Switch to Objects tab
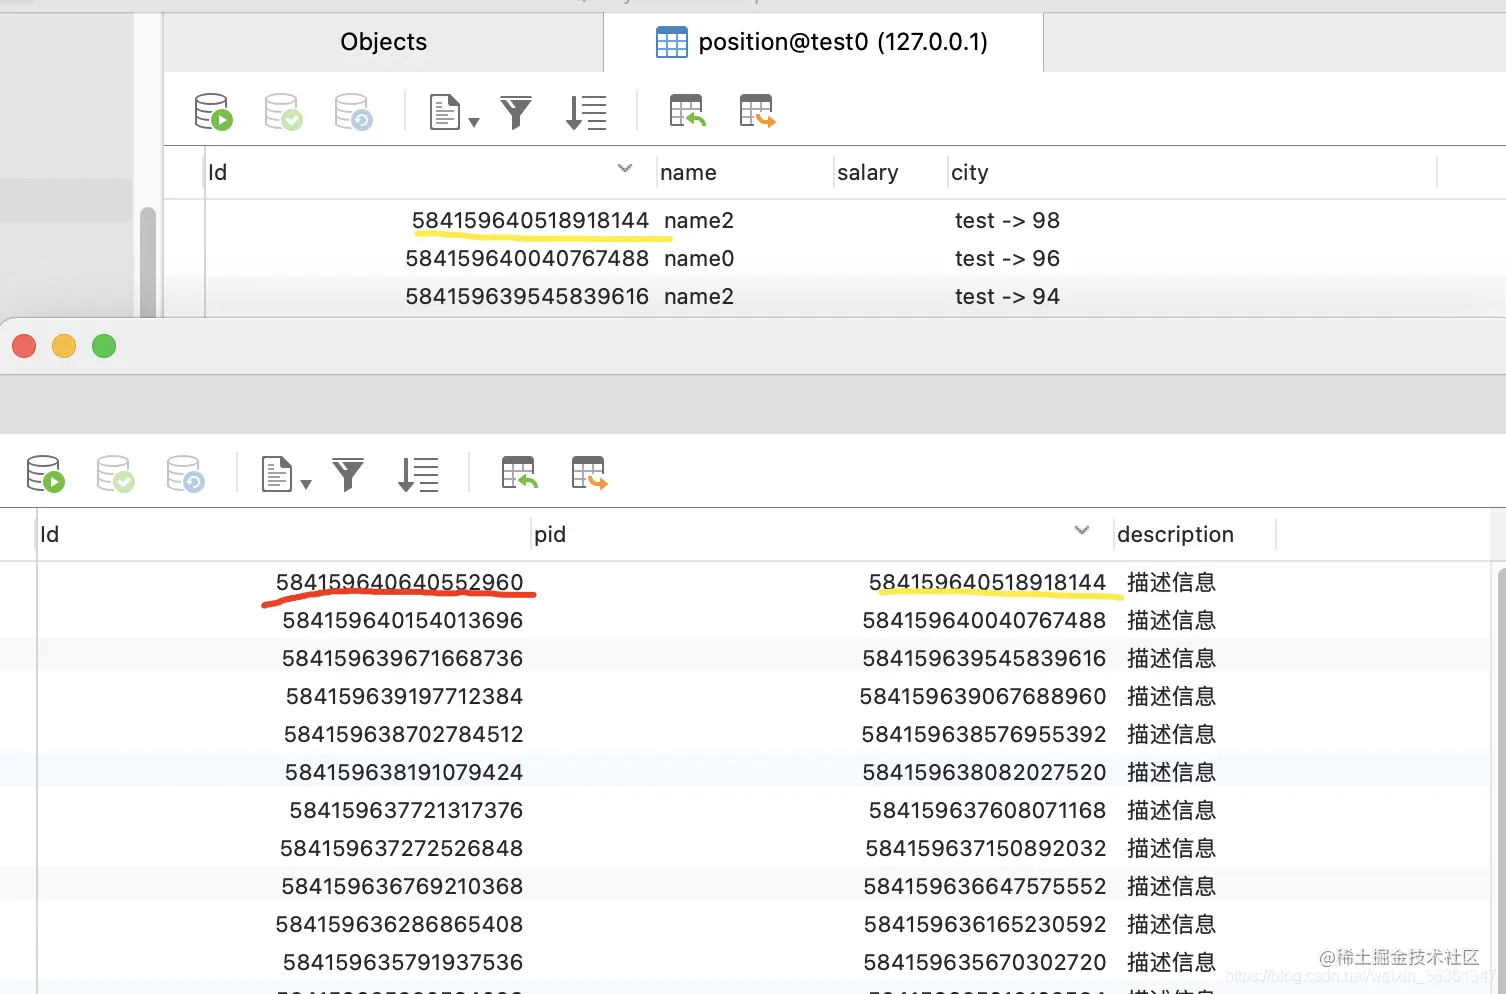 pyautogui.click(x=383, y=42)
